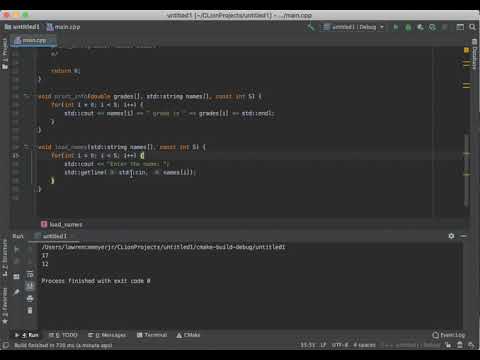This screenshot has height=360, width=480.
Task: Open the untitled1 | Debug configuration dropdown
Action: (x=354, y=27)
